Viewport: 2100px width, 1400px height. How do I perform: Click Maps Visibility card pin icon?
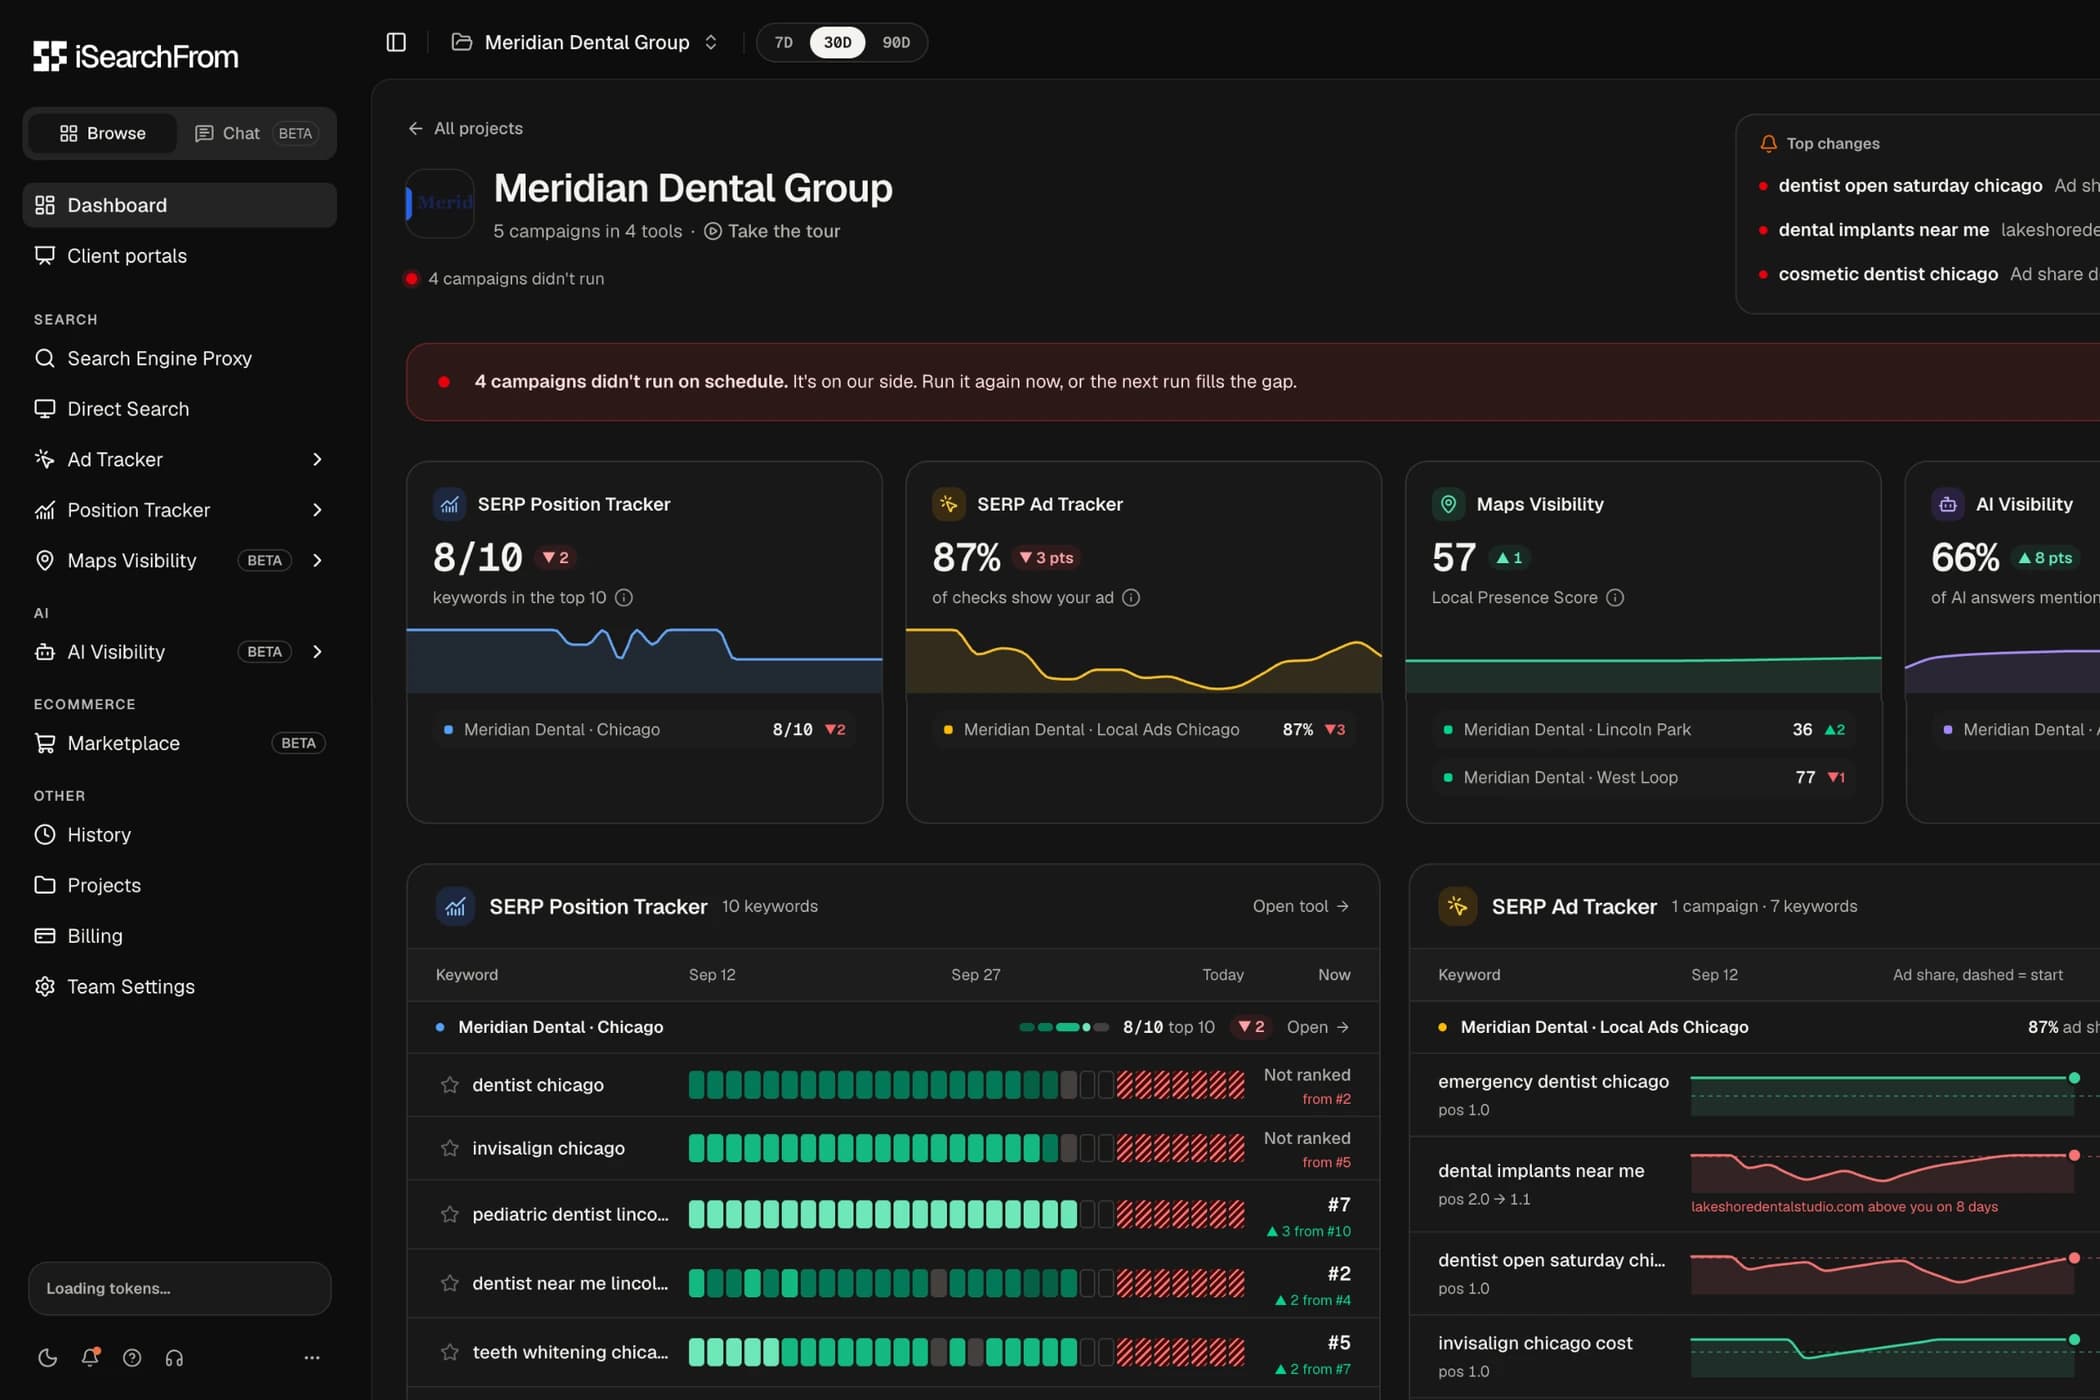1448,504
